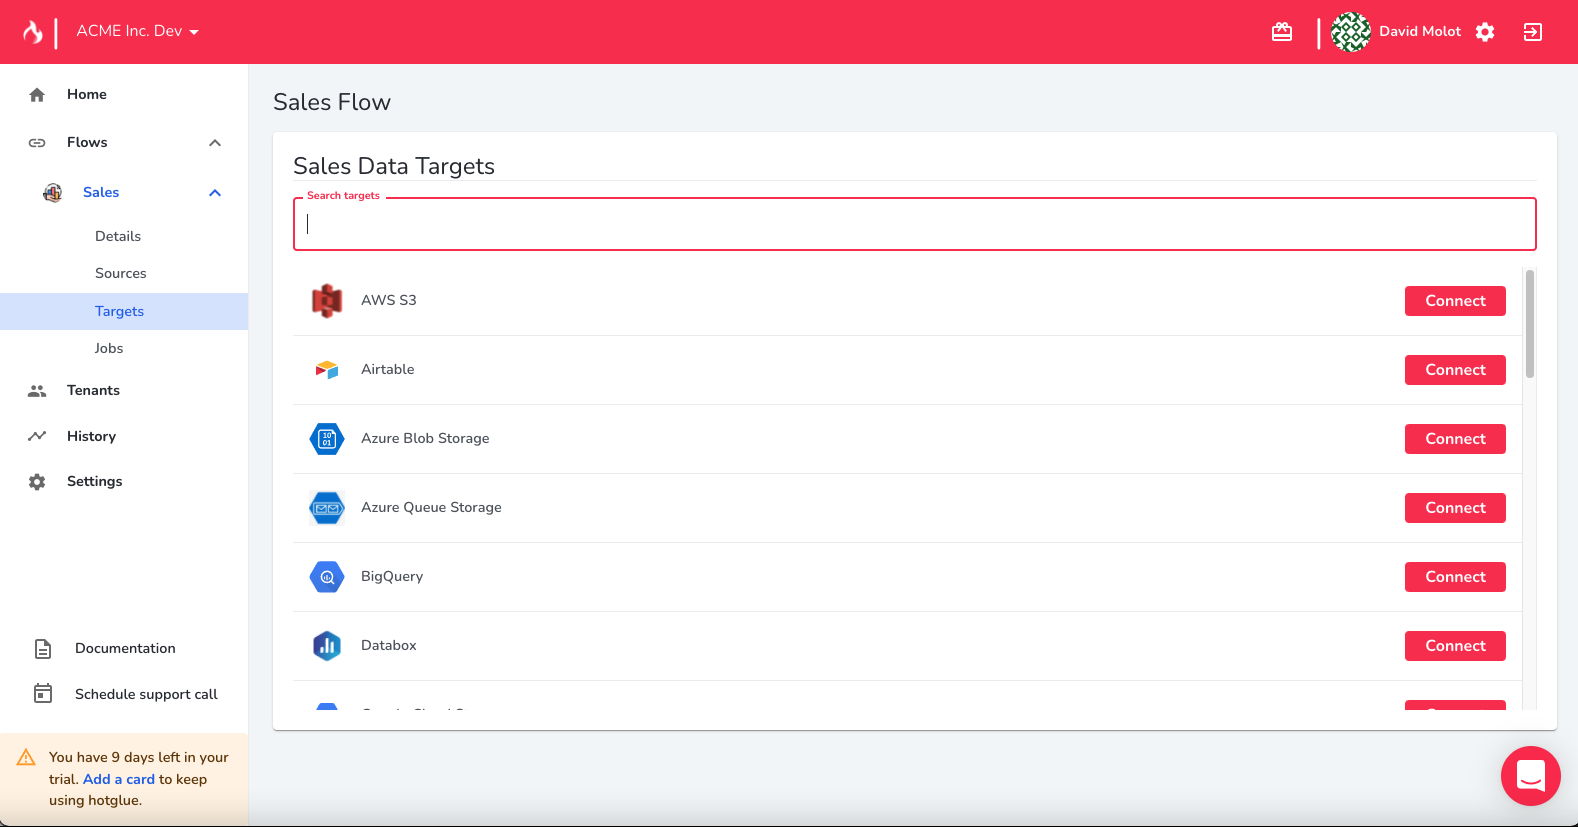Click the Tenants people icon
Screen dimensions: 1578x827
(x=37, y=391)
